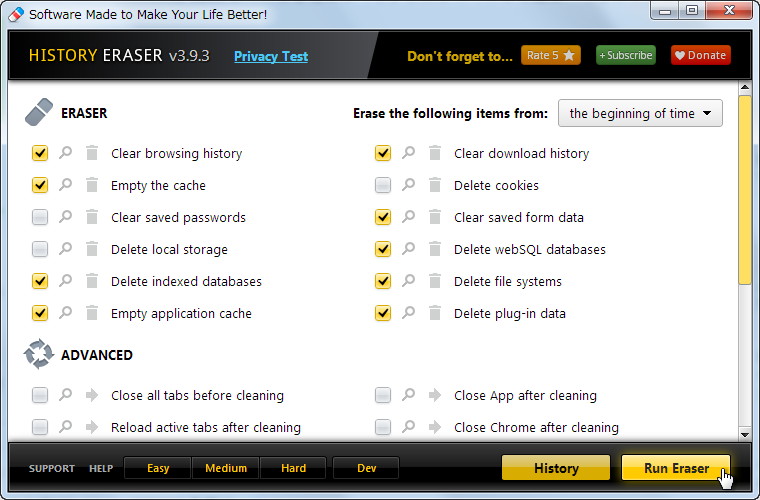Viewport: 760px width, 500px height.
Task: Click magnifier icon beside Clear saved form data
Action: pyautogui.click(x=409, y=217)
